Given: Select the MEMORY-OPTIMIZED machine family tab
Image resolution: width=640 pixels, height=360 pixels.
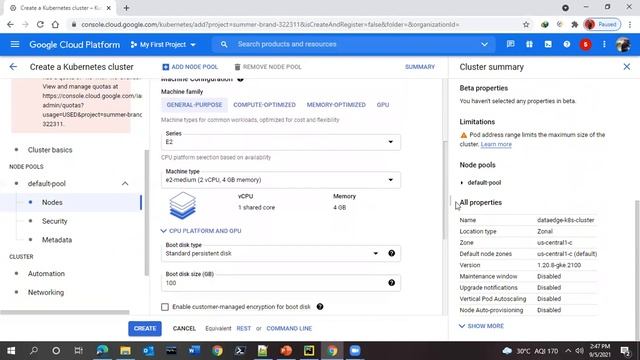Looking at the screenshot, I should (x=336, y=105).
